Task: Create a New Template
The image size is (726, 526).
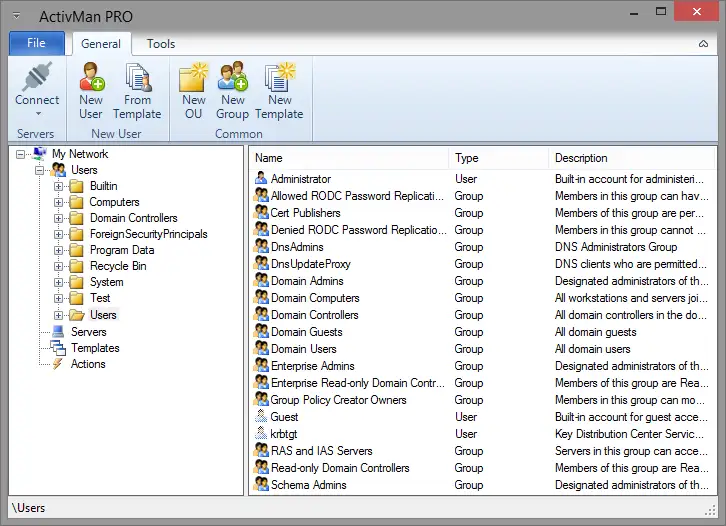Action: click(x=279, y=91)
